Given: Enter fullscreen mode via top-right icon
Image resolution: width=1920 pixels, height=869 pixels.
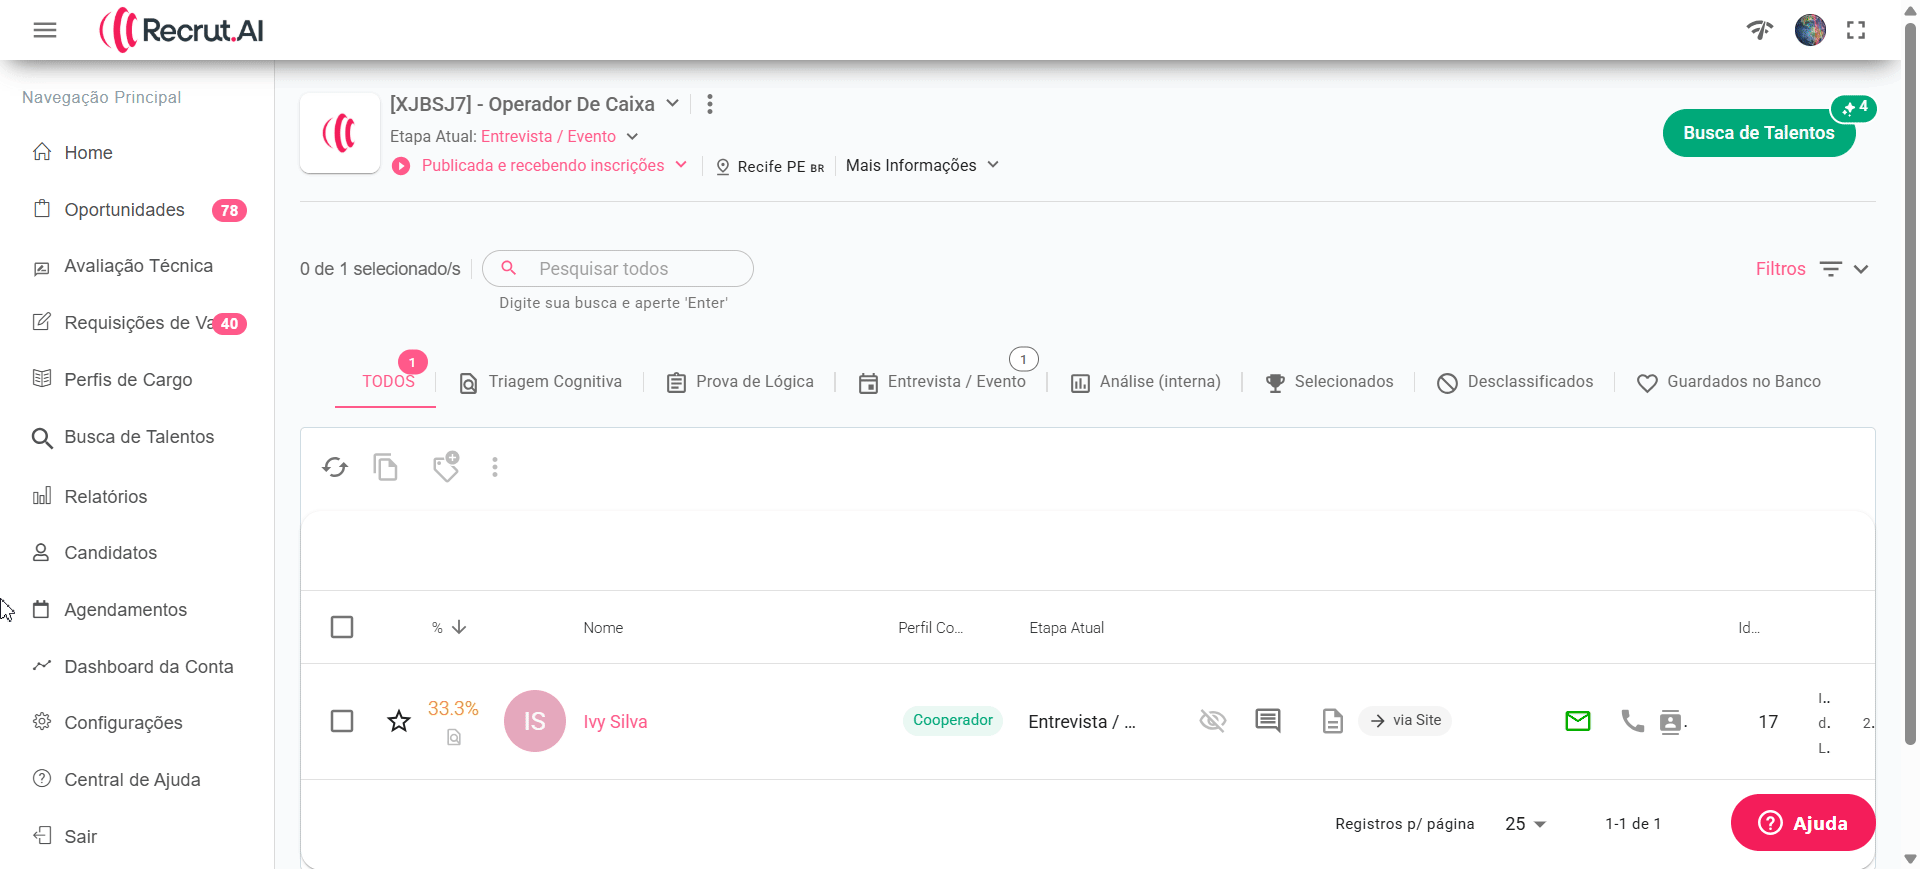Looking at the screenshot, I should (x=1856, y=30).
